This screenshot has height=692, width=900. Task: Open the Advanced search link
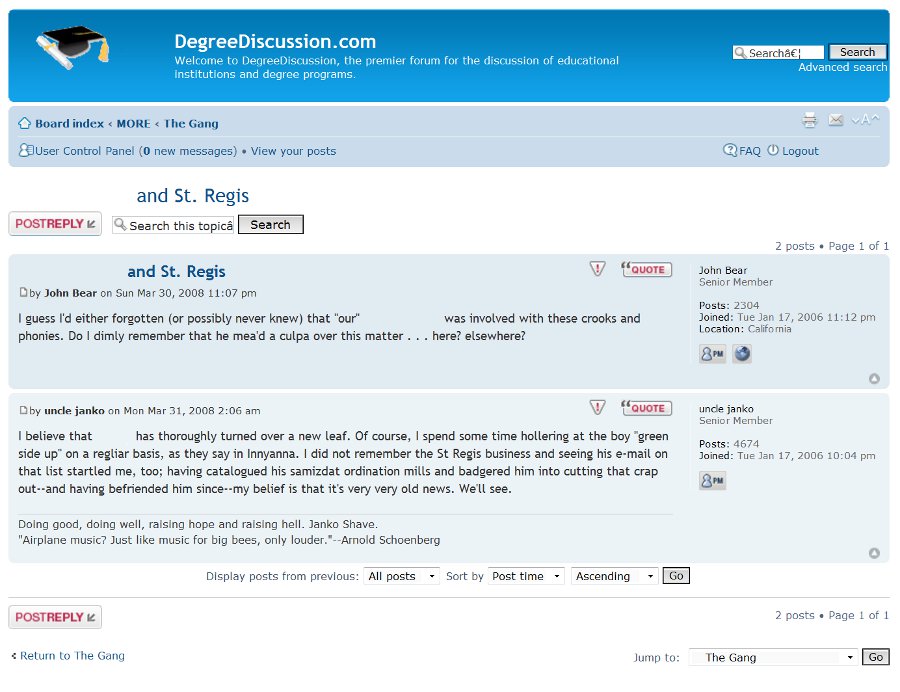[843, 67]
